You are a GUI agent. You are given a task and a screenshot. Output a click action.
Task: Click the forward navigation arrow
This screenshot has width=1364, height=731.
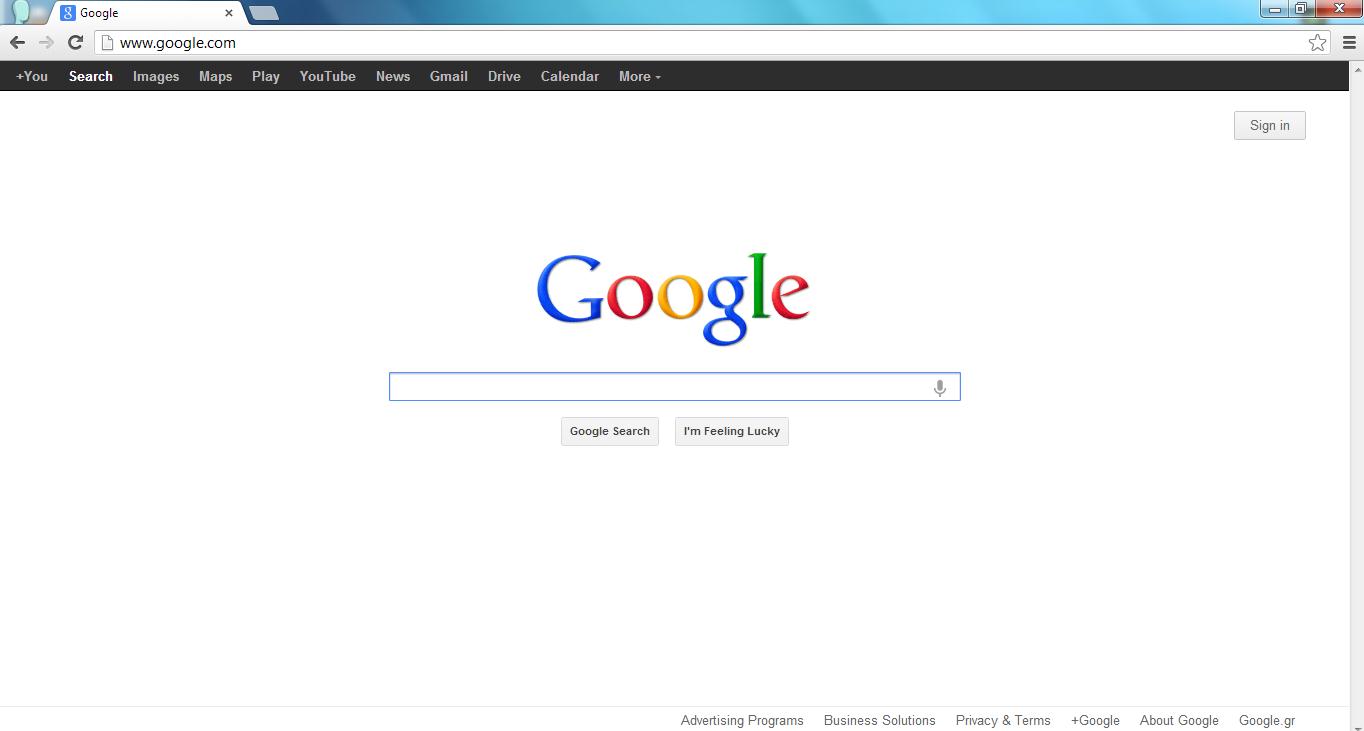(46, 43)
